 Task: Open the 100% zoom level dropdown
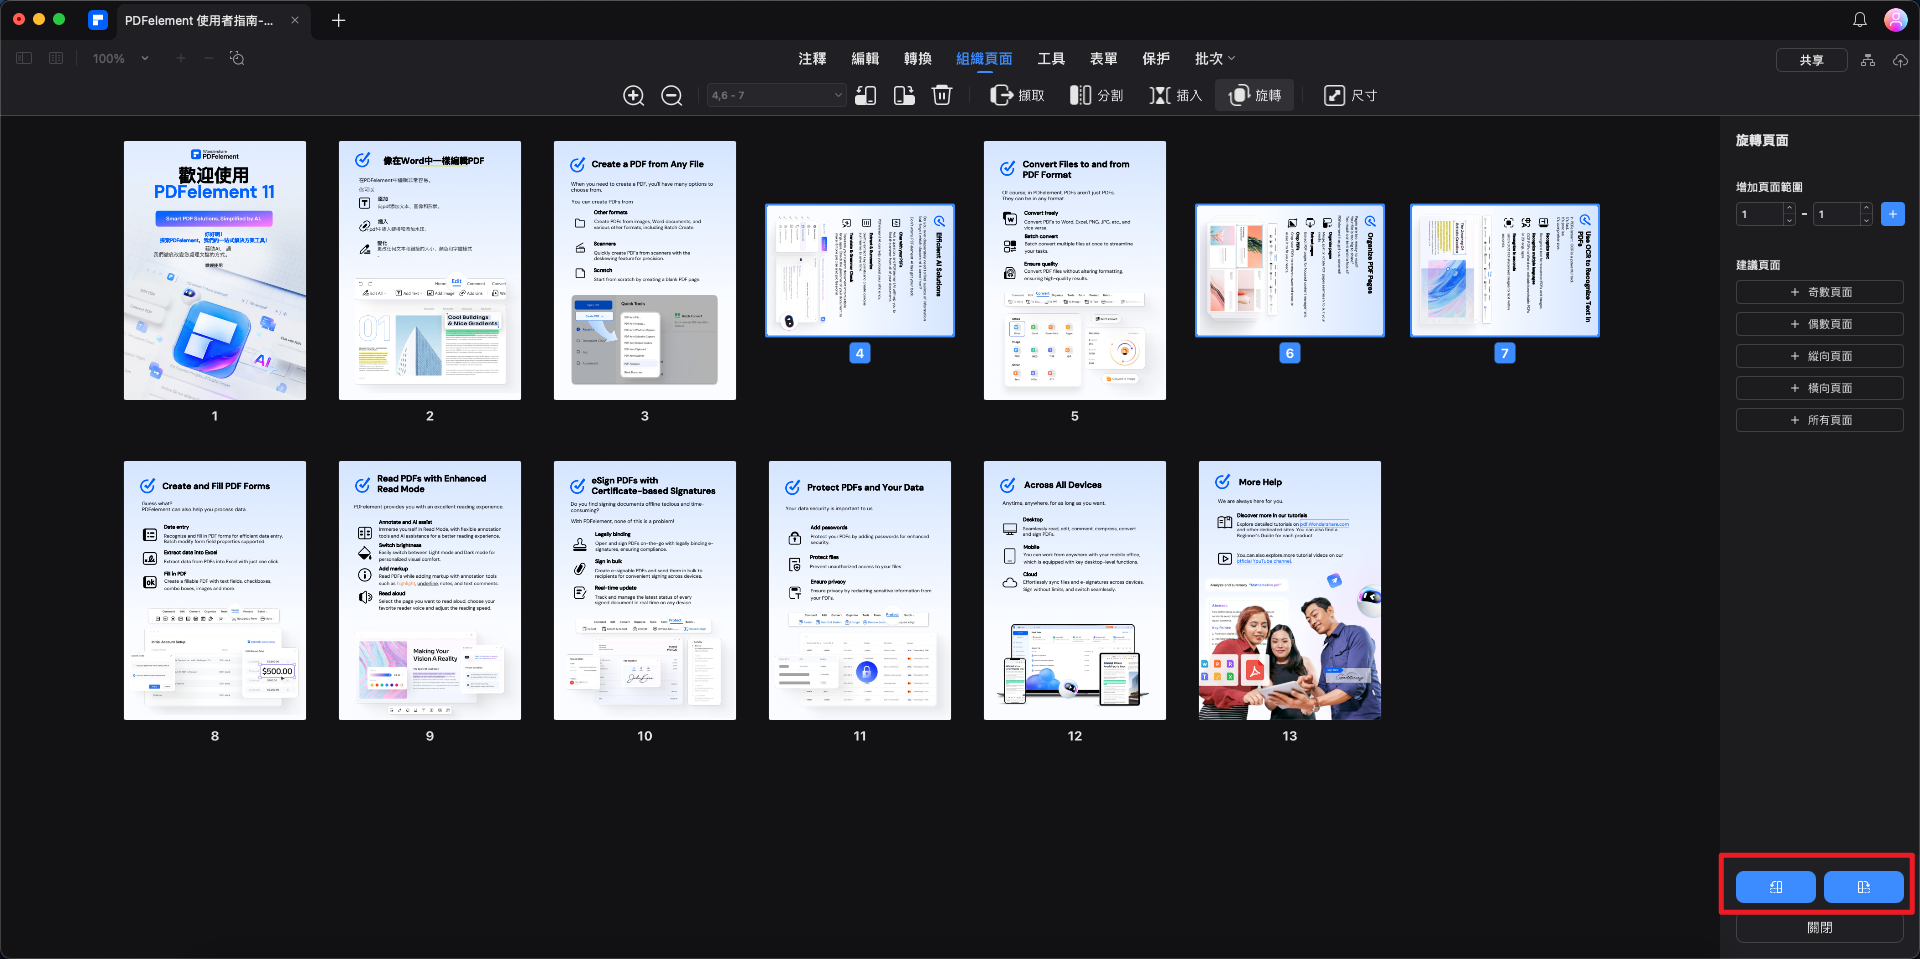point(120,59)
